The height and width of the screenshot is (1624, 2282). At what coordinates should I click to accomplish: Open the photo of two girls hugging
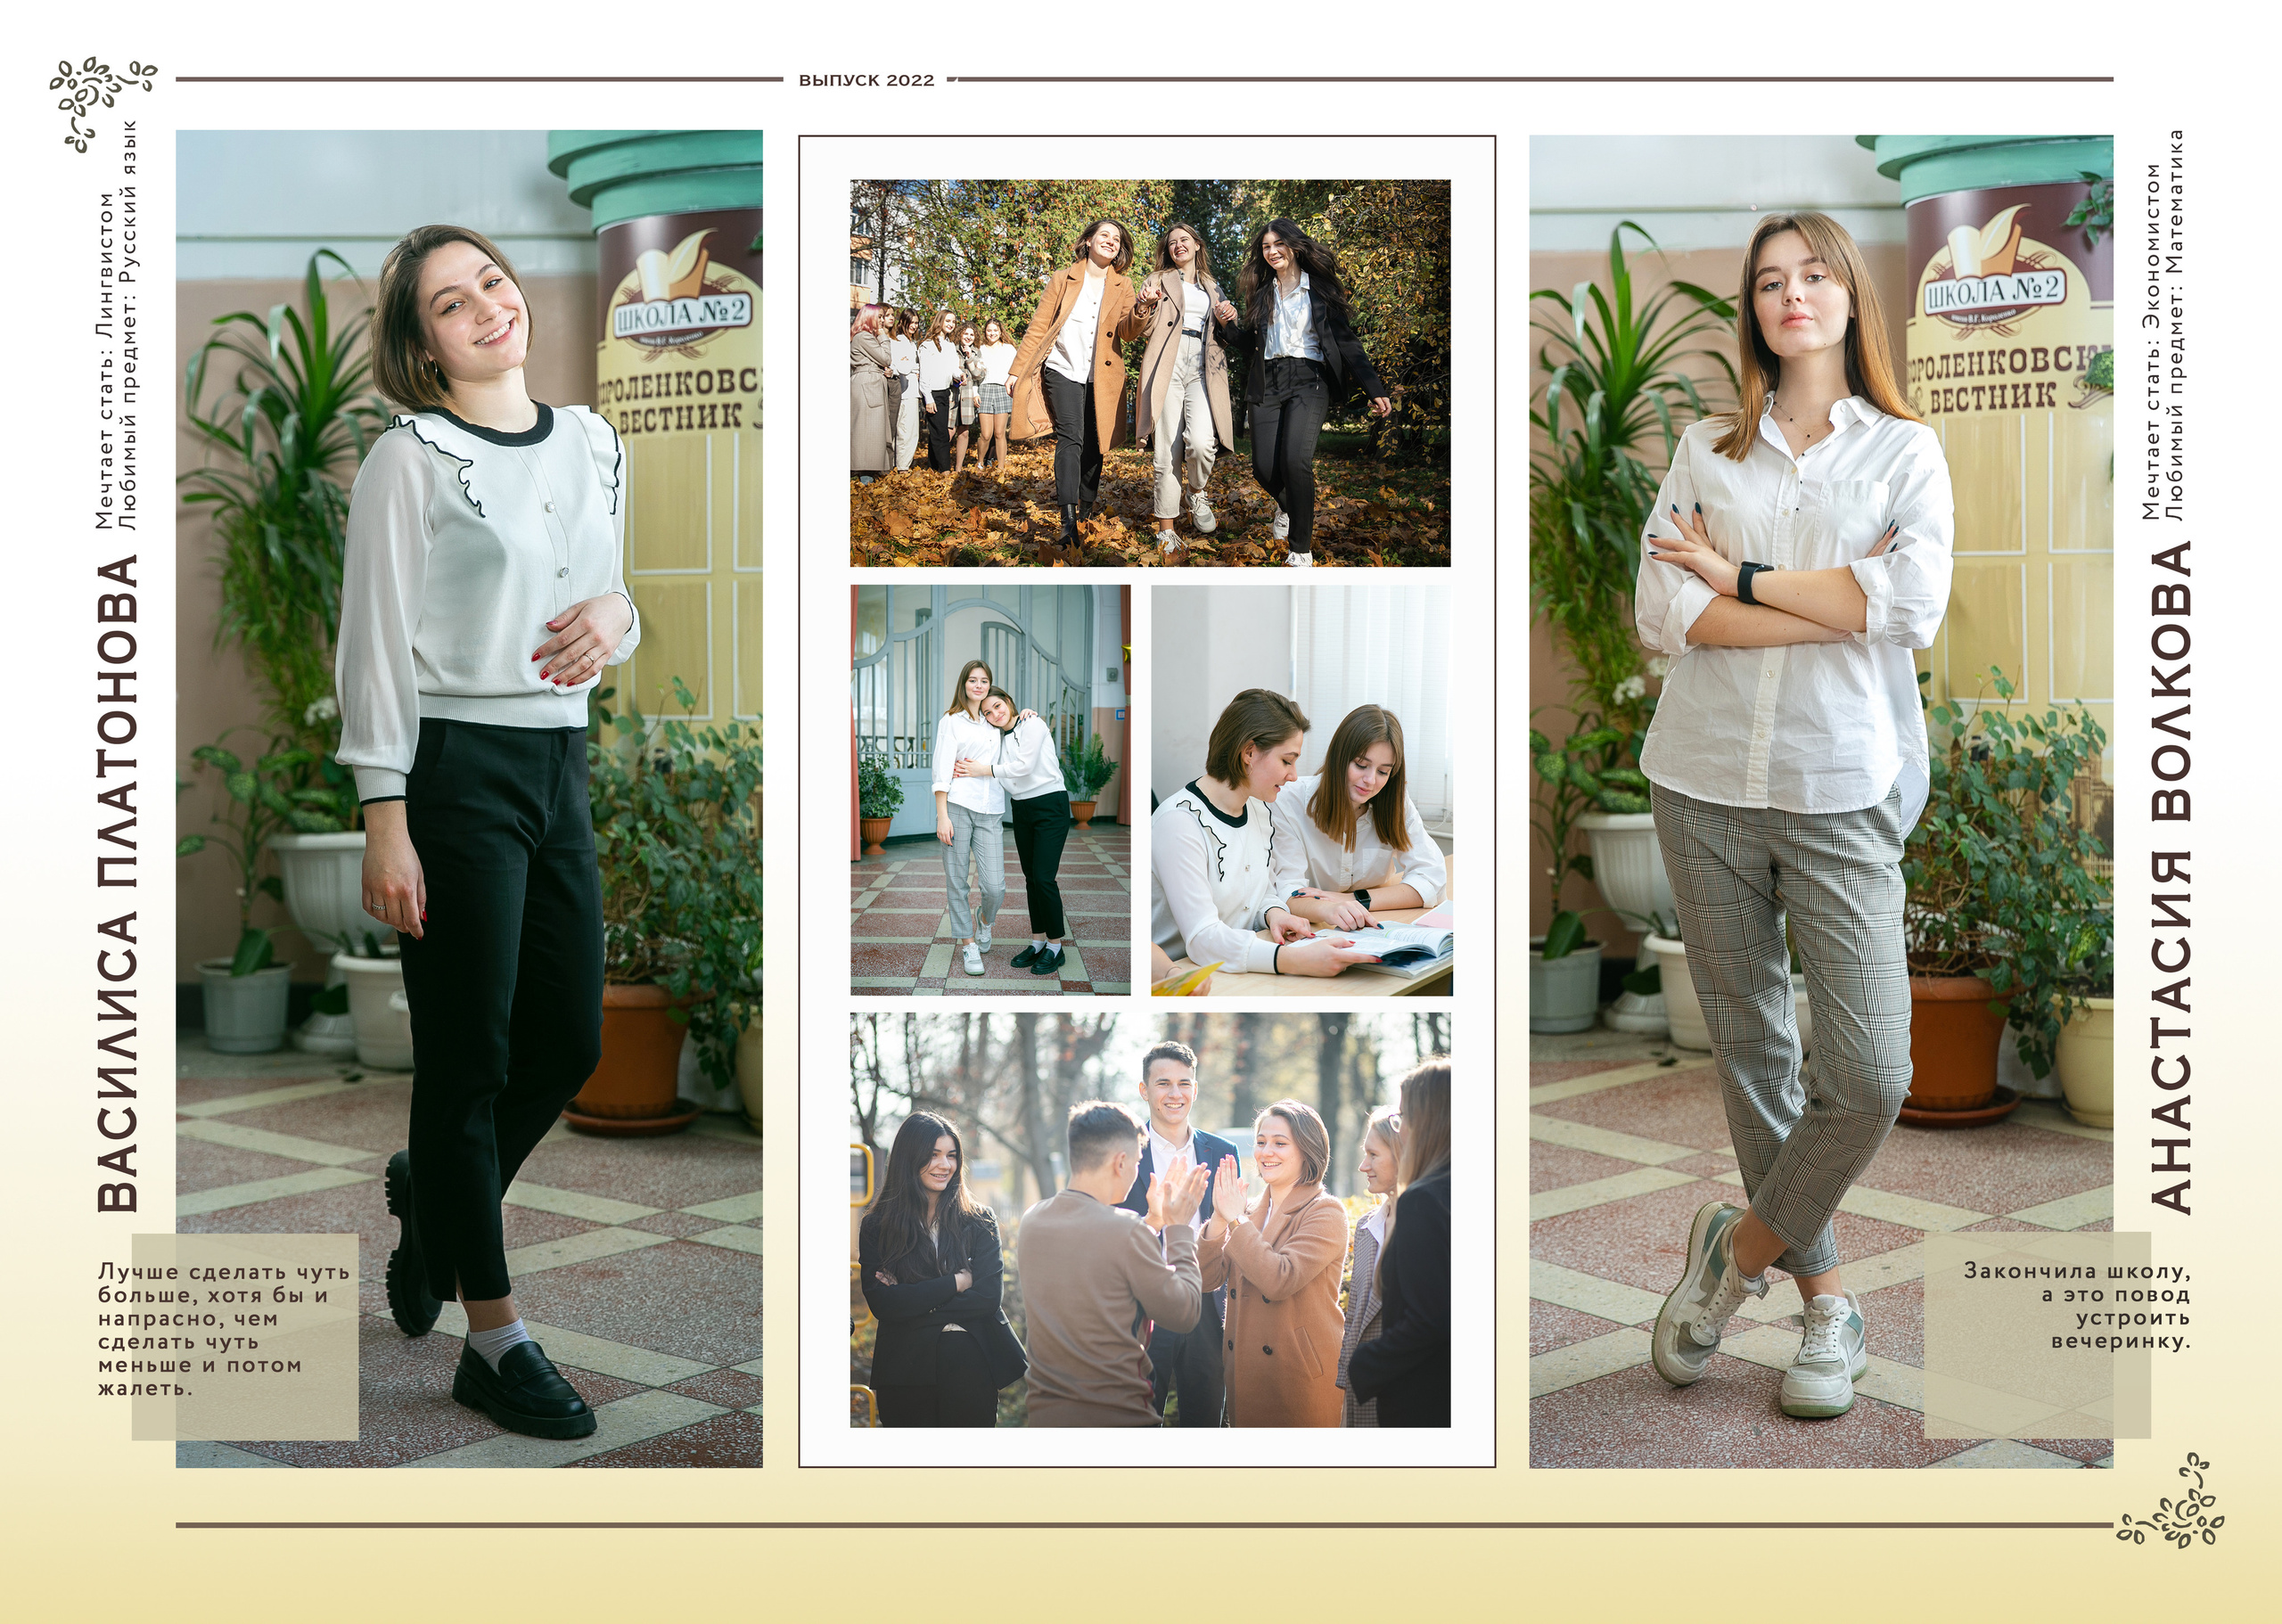(x=990, y=790)
